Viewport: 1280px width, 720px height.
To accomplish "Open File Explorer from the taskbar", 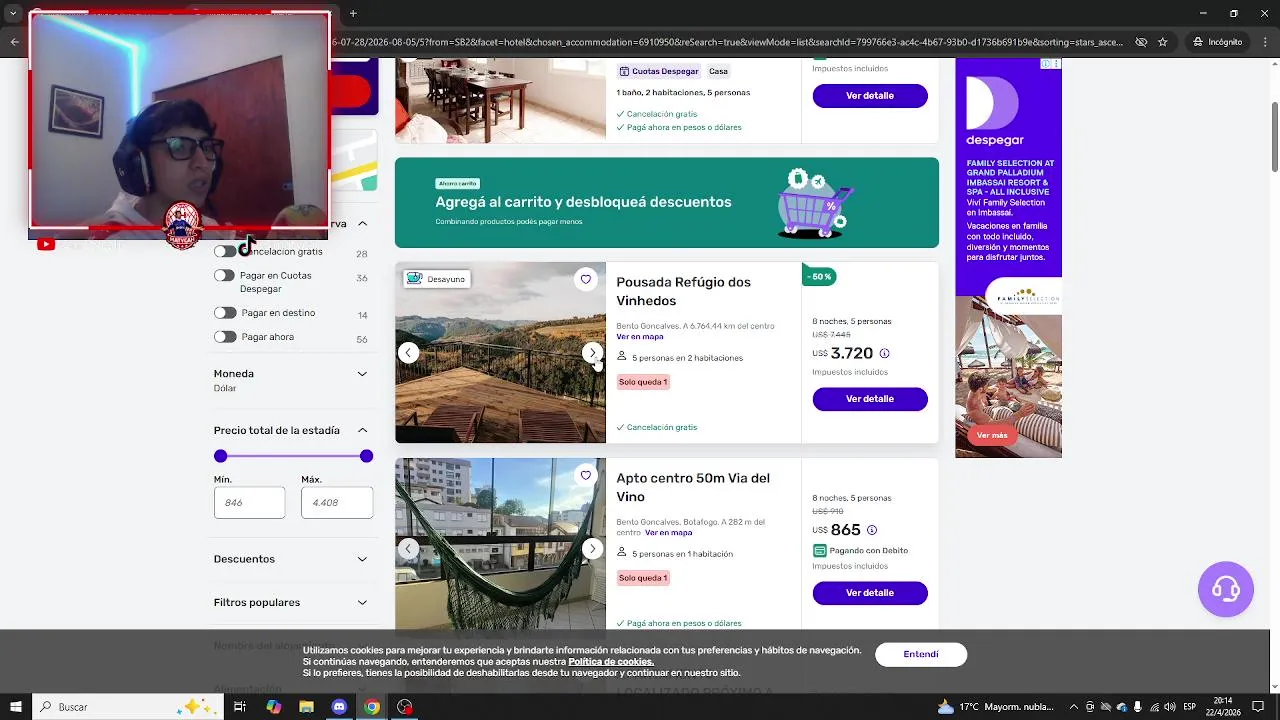I will coord(307,707).
